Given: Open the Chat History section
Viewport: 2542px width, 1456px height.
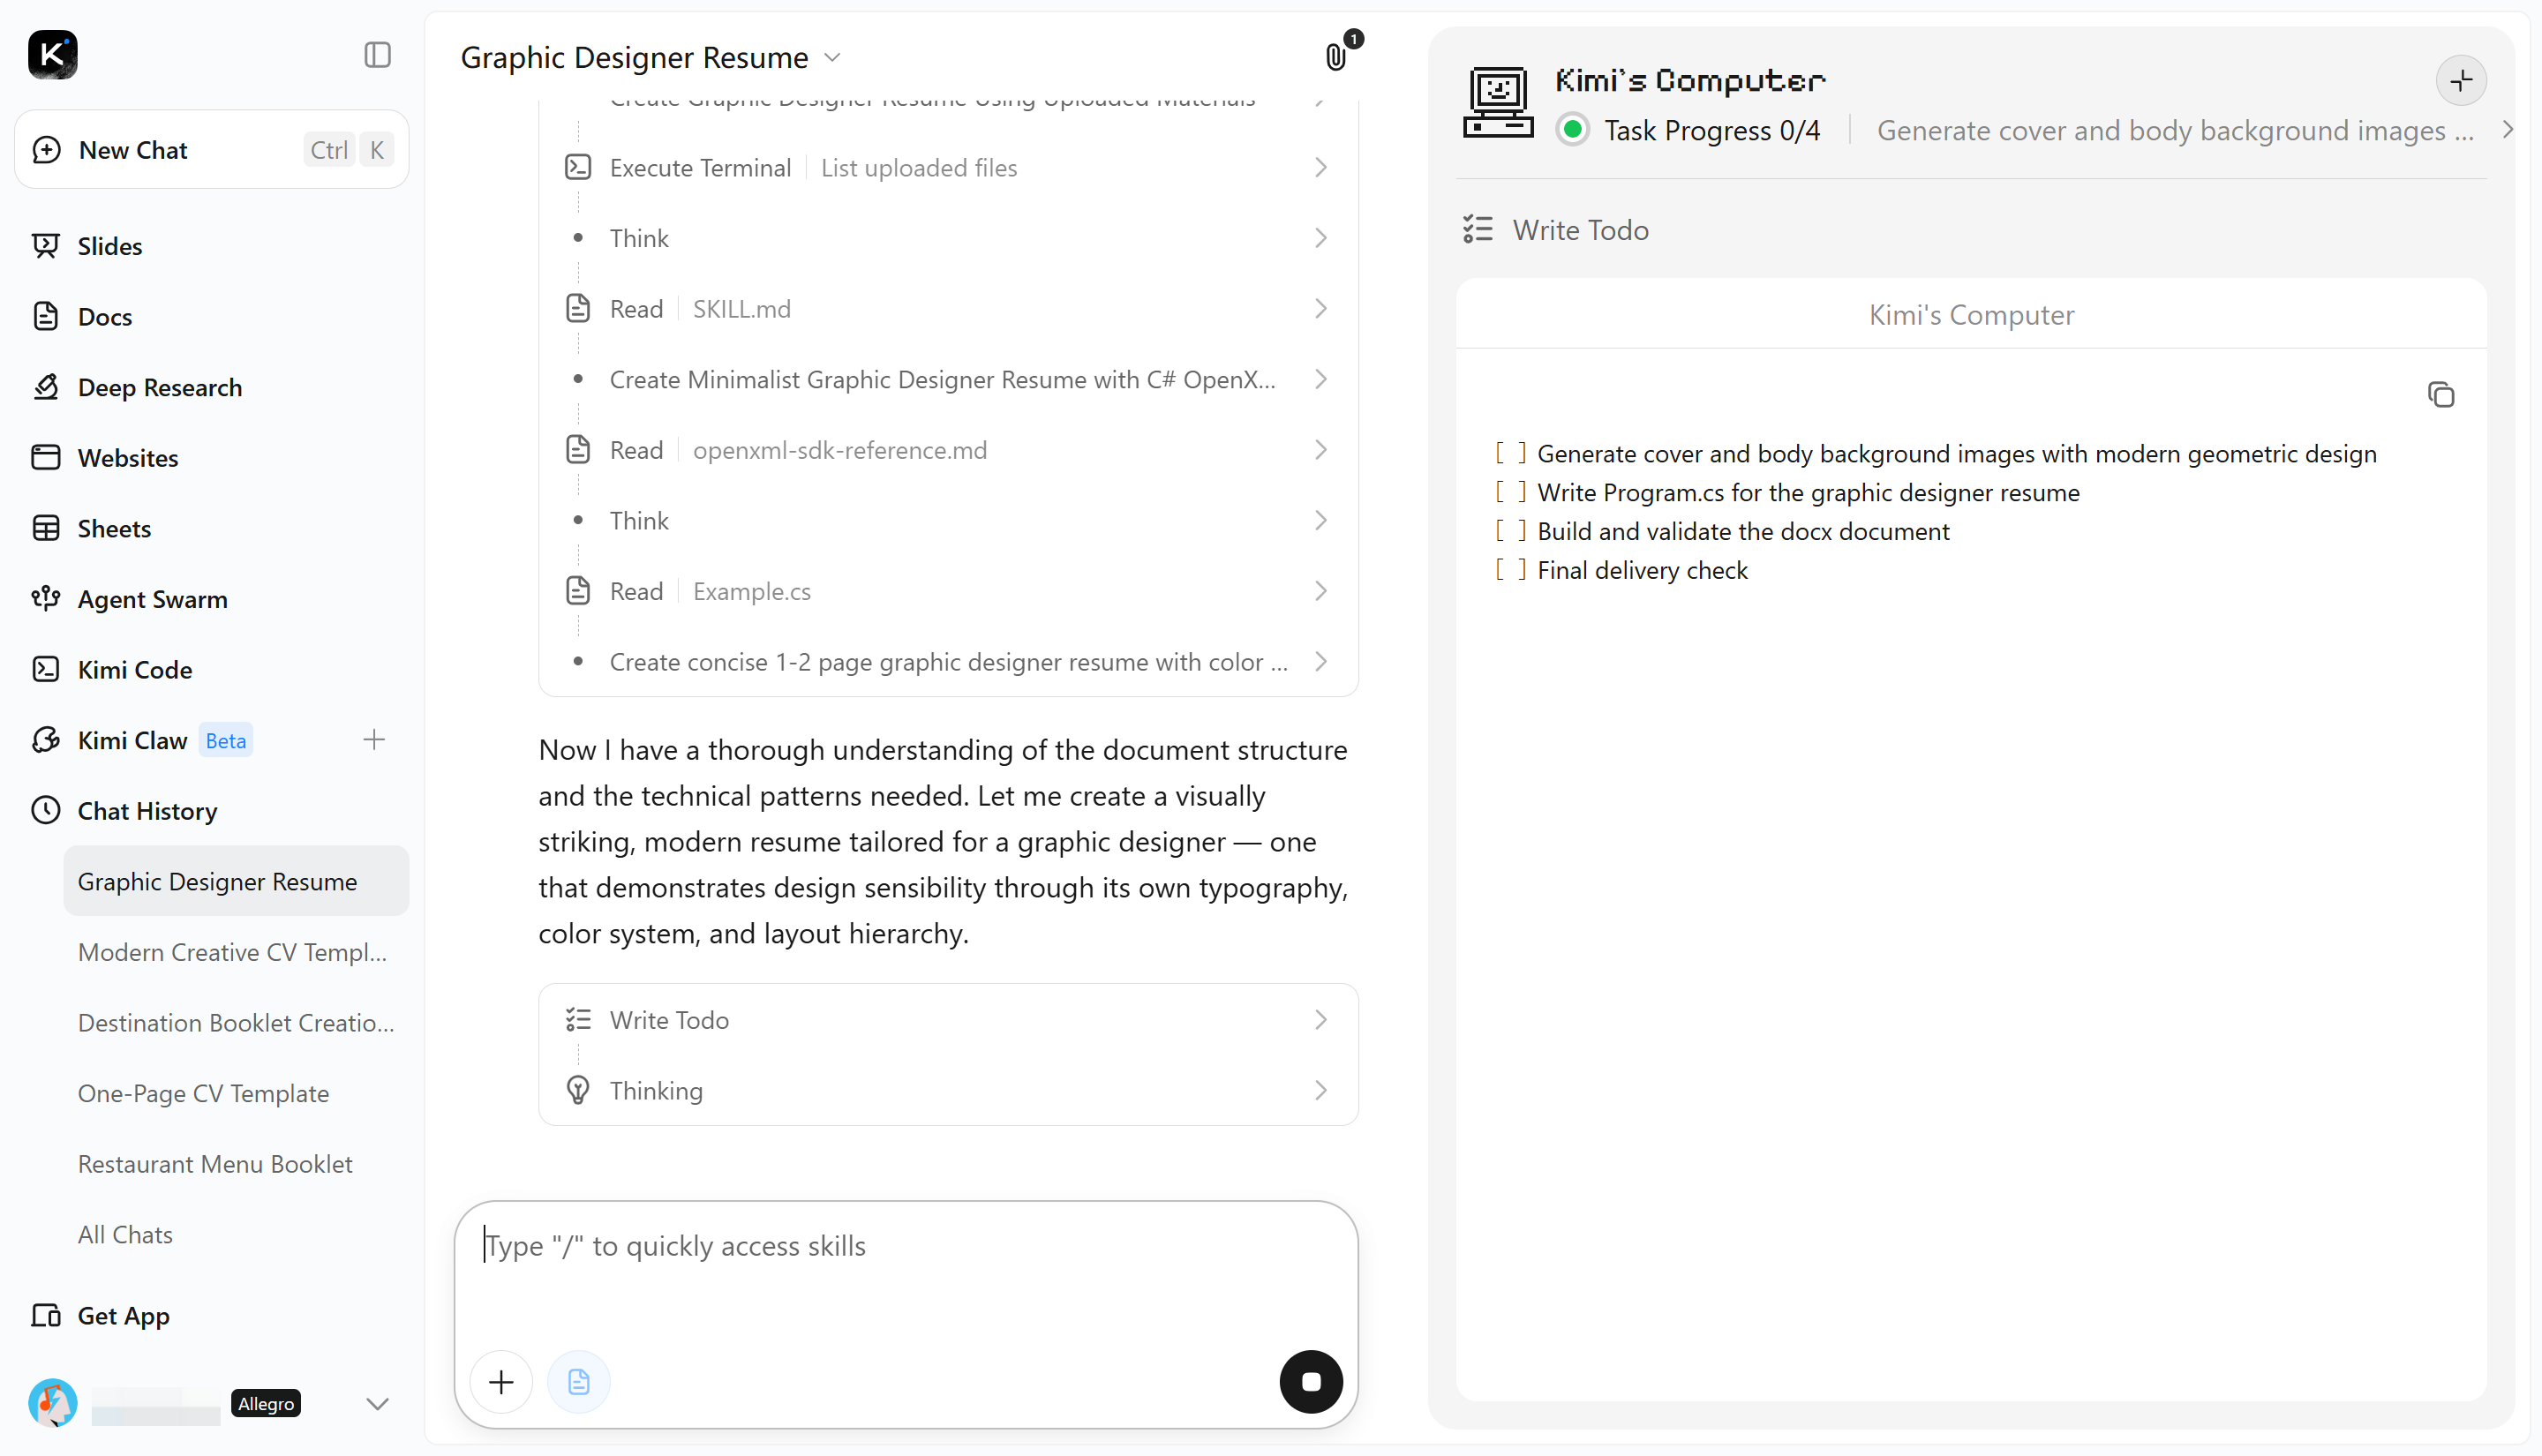Looking at the screenshot, I should [212, 810].
